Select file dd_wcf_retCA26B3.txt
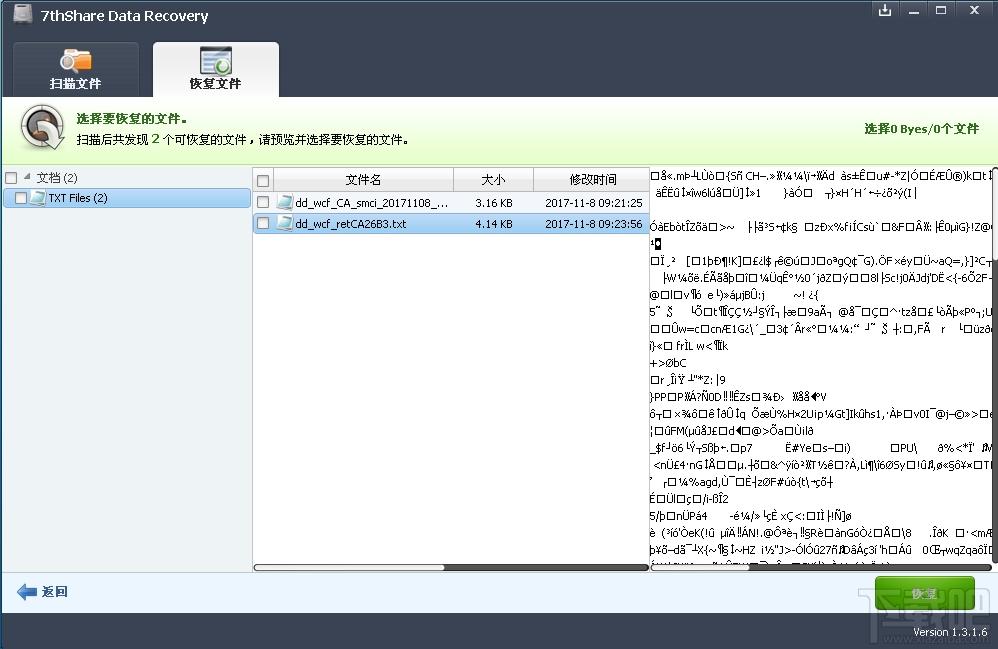 (351, 224)
